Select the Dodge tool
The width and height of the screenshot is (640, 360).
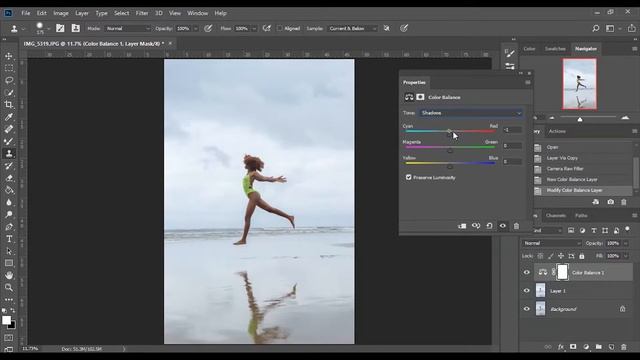pos(9,215)
